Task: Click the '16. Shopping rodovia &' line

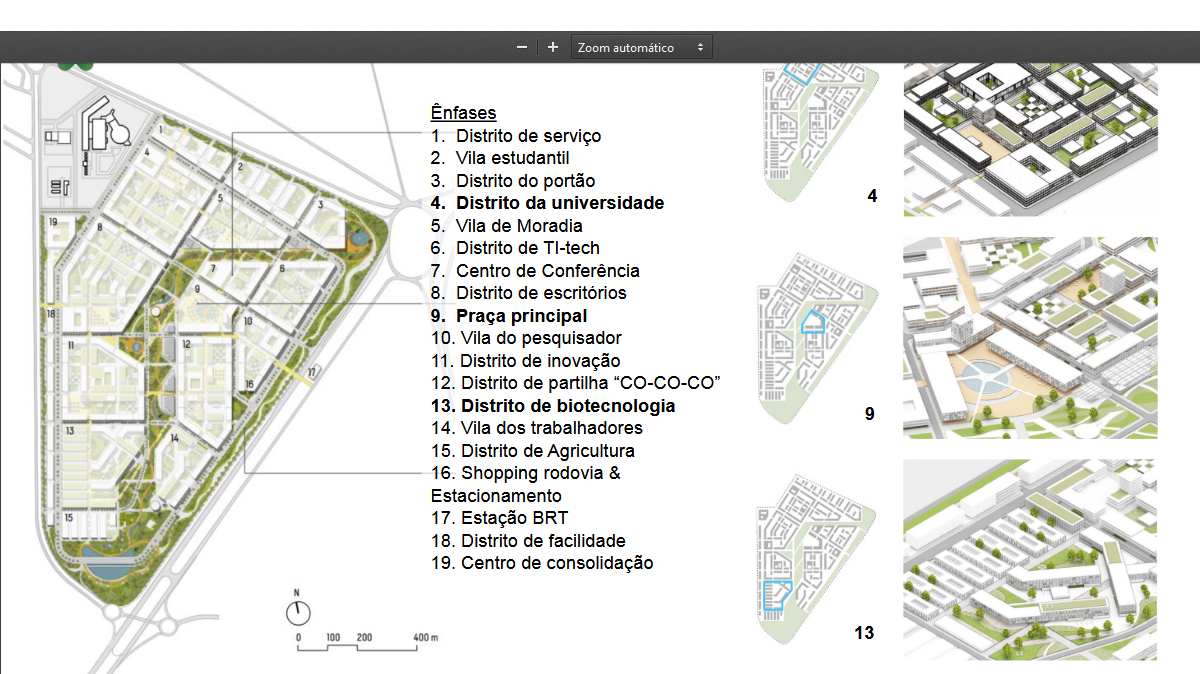Action: (526, 473)
